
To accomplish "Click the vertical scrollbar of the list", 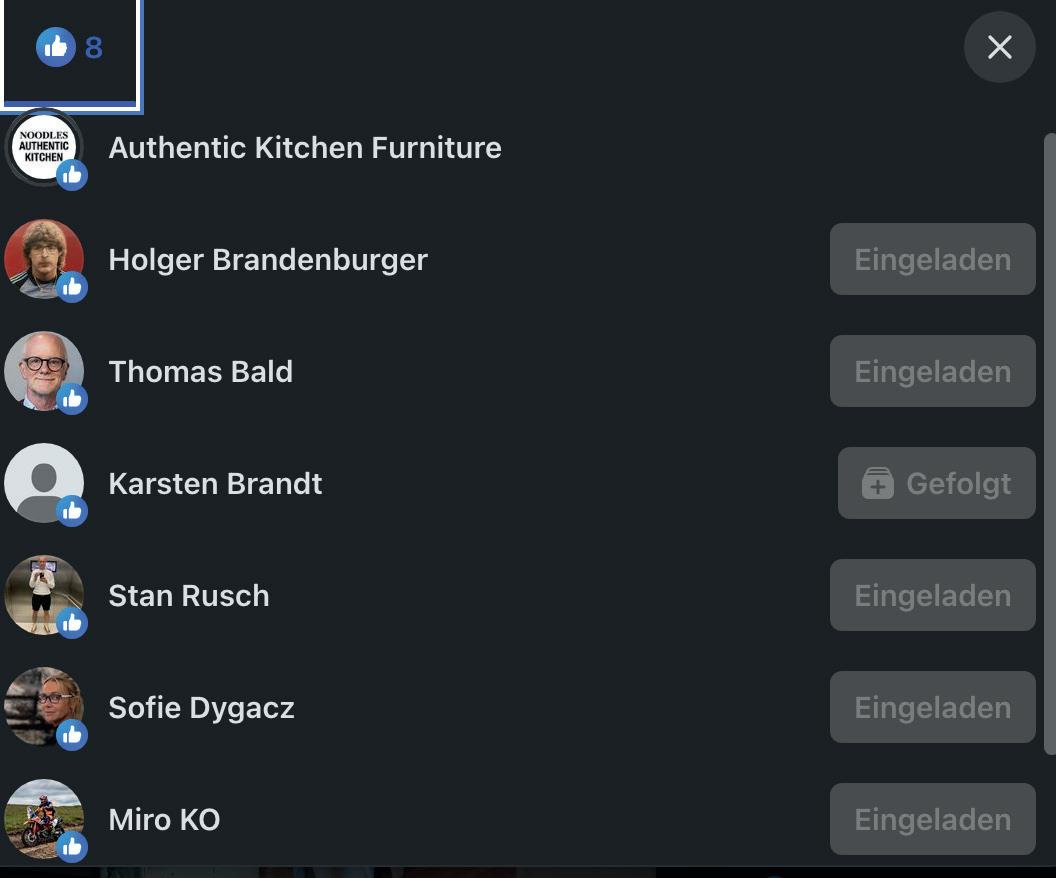I will pos(1049,440).
